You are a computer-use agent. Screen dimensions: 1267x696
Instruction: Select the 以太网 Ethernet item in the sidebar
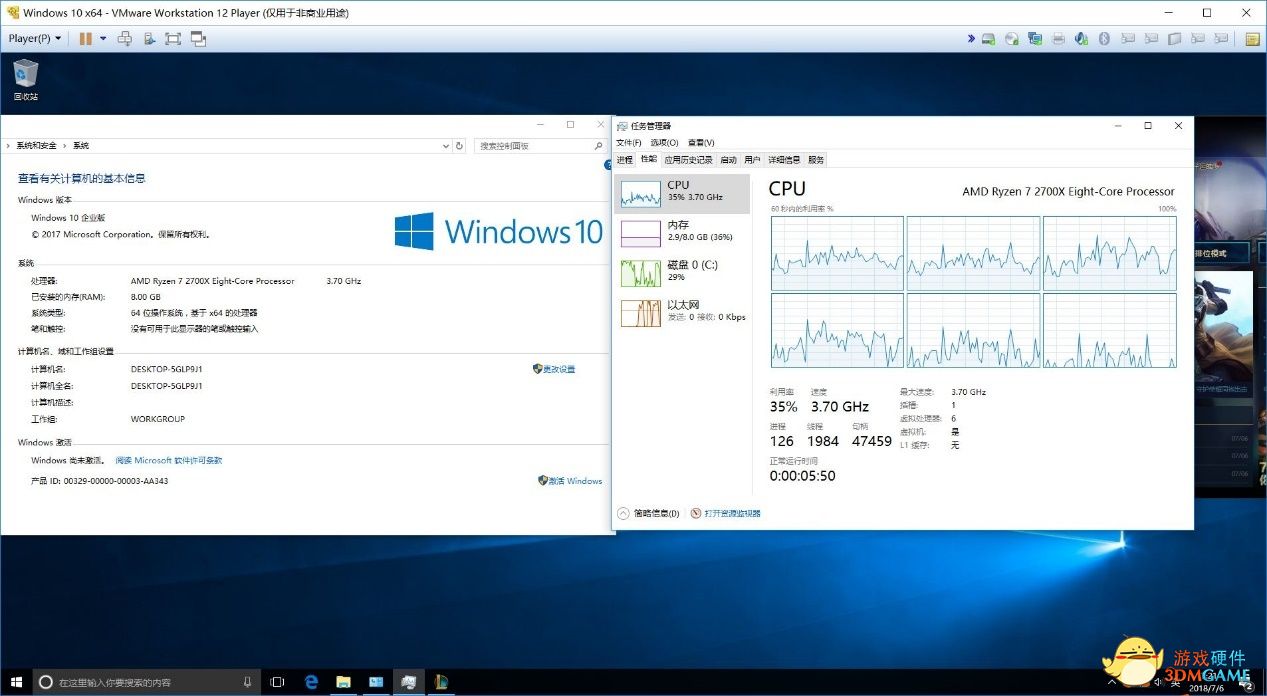[682, 312]
